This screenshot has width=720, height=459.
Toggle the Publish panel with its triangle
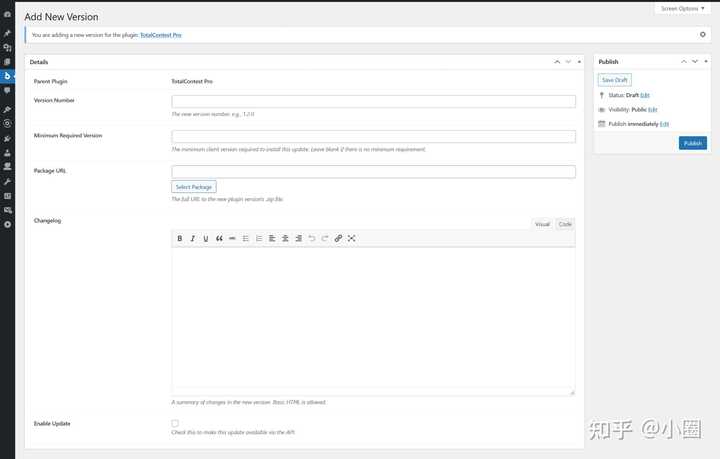pyautogui.click(x=704, y=62)
